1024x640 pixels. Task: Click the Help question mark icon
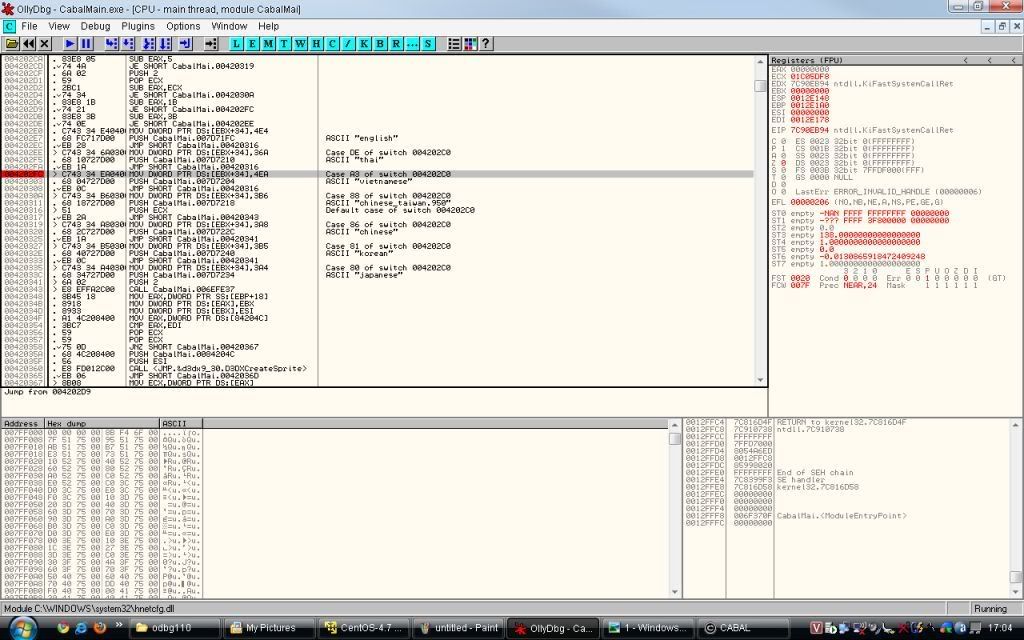pos(486,44)
